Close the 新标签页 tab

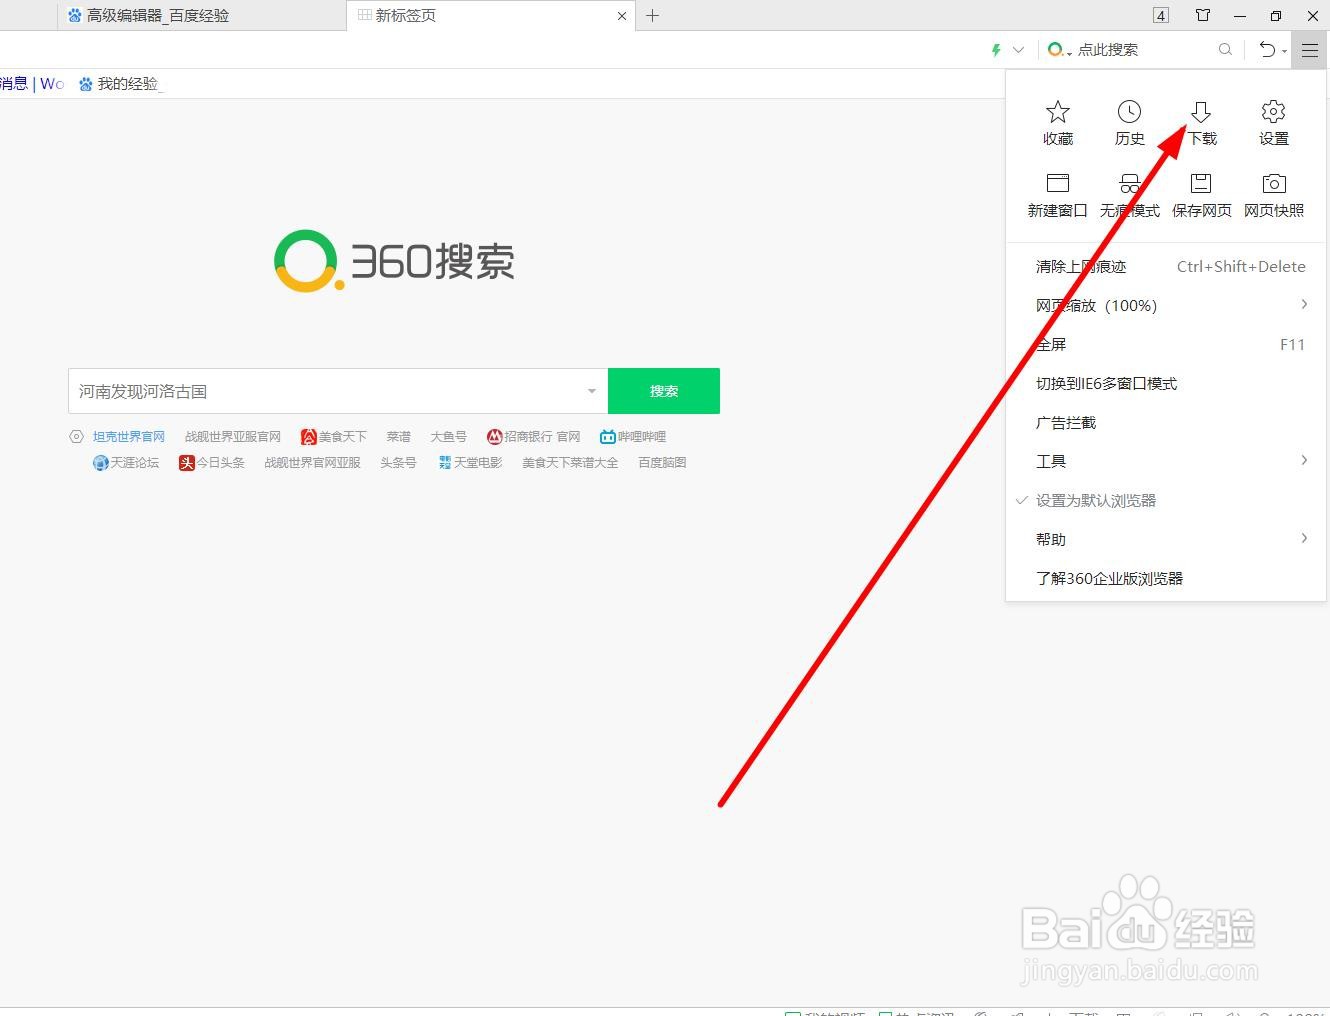pyautogui.click(x=622, y=16)
